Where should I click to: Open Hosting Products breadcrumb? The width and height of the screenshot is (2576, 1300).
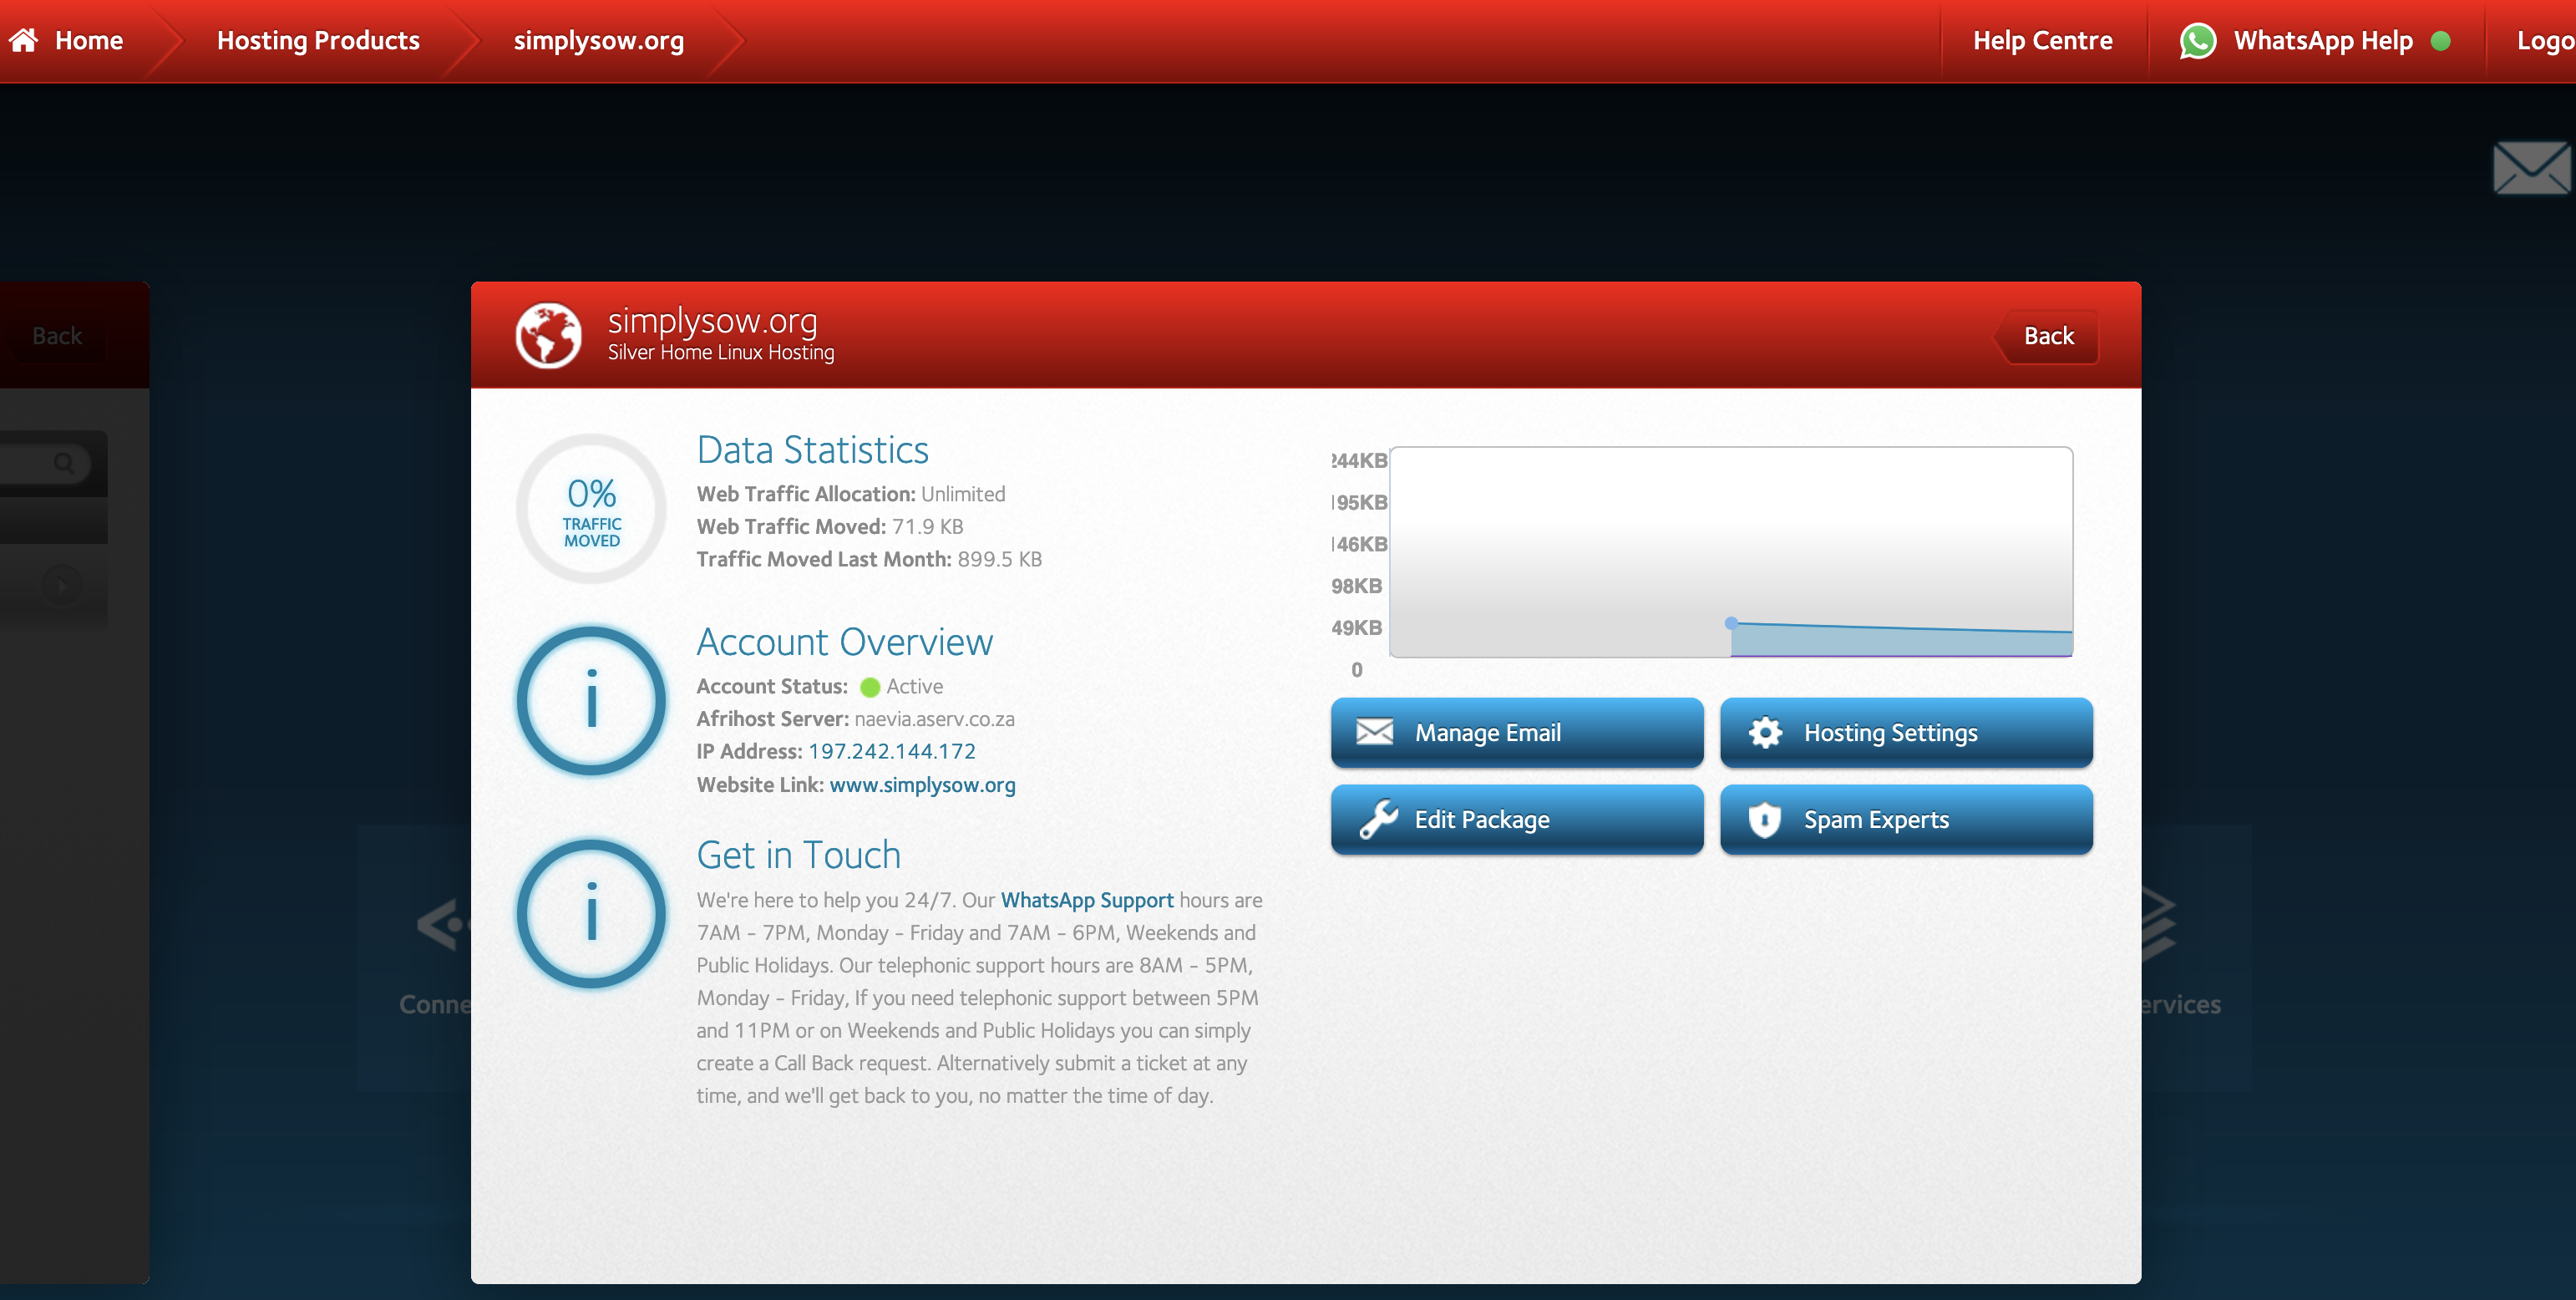(x=318, y=40)
